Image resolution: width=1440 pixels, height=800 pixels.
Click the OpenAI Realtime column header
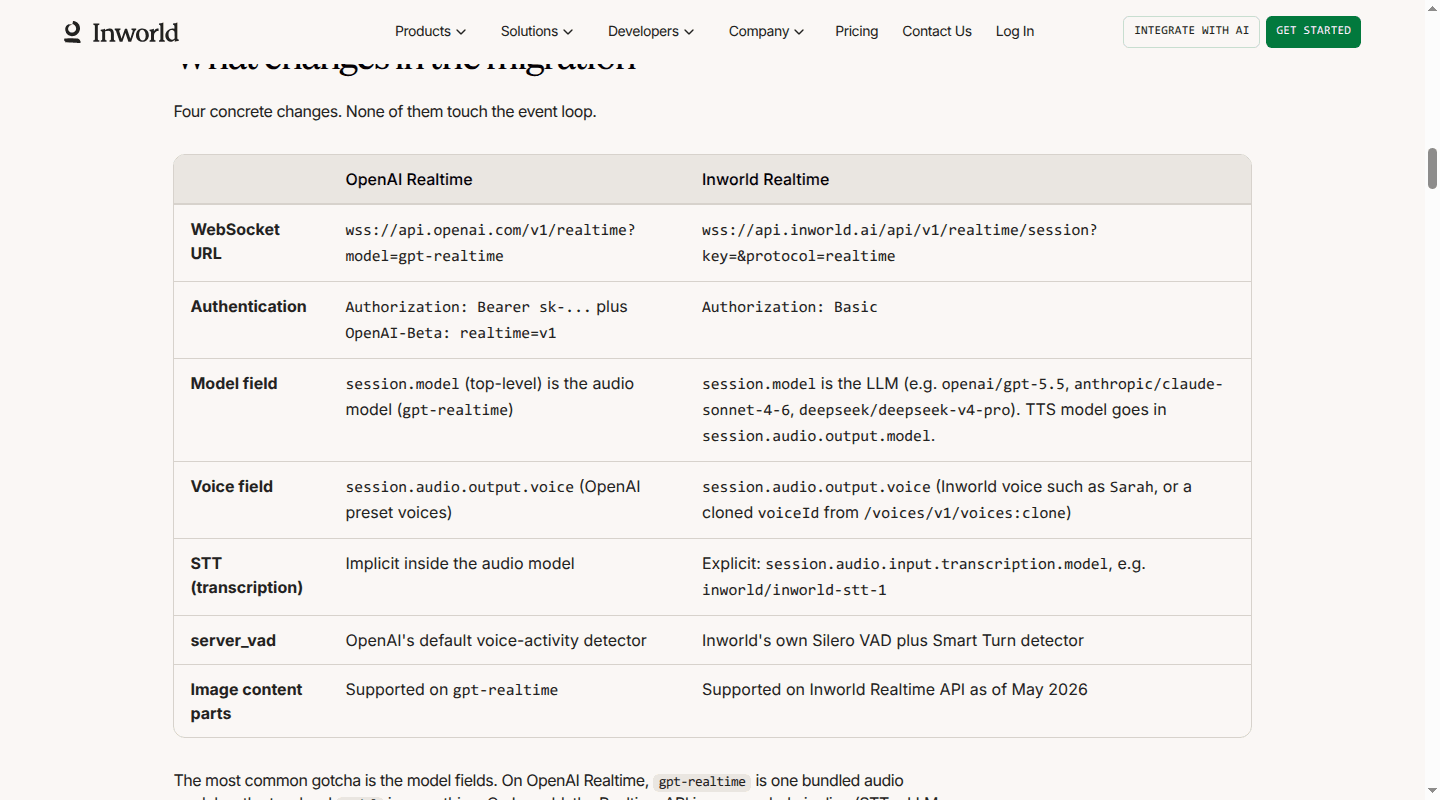[x=409, y=180]
